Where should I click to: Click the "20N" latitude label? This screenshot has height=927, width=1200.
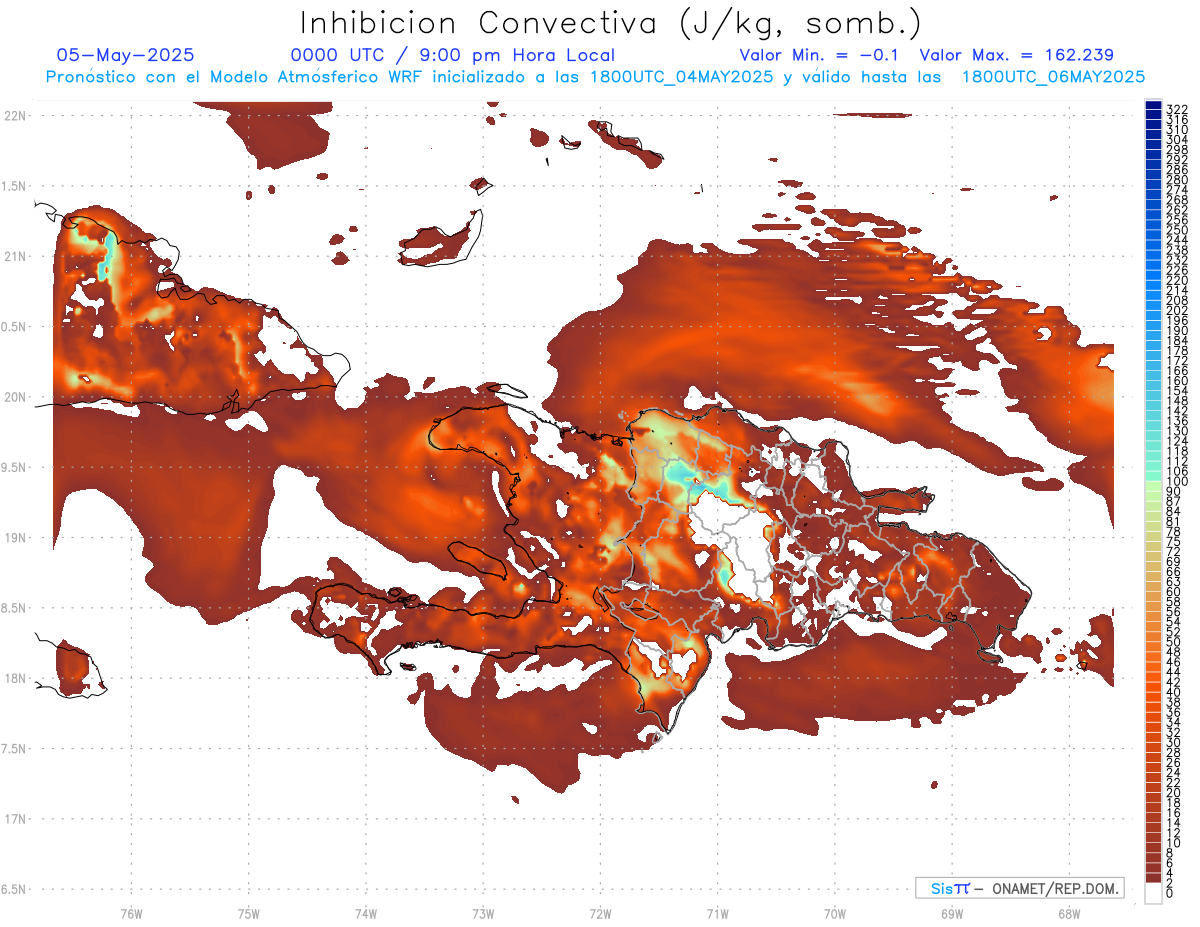[x=15, y=397]
